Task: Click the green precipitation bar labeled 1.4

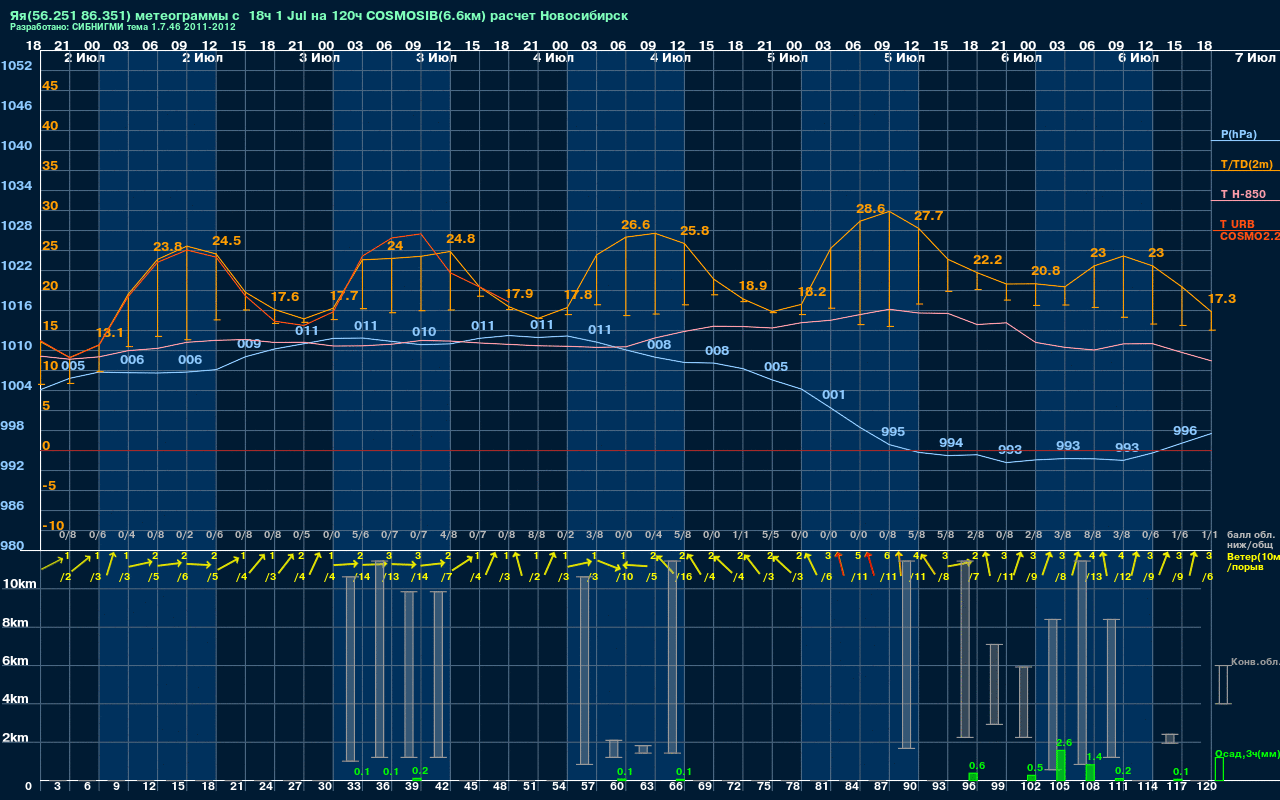Action: click(x=1090, y=772)
